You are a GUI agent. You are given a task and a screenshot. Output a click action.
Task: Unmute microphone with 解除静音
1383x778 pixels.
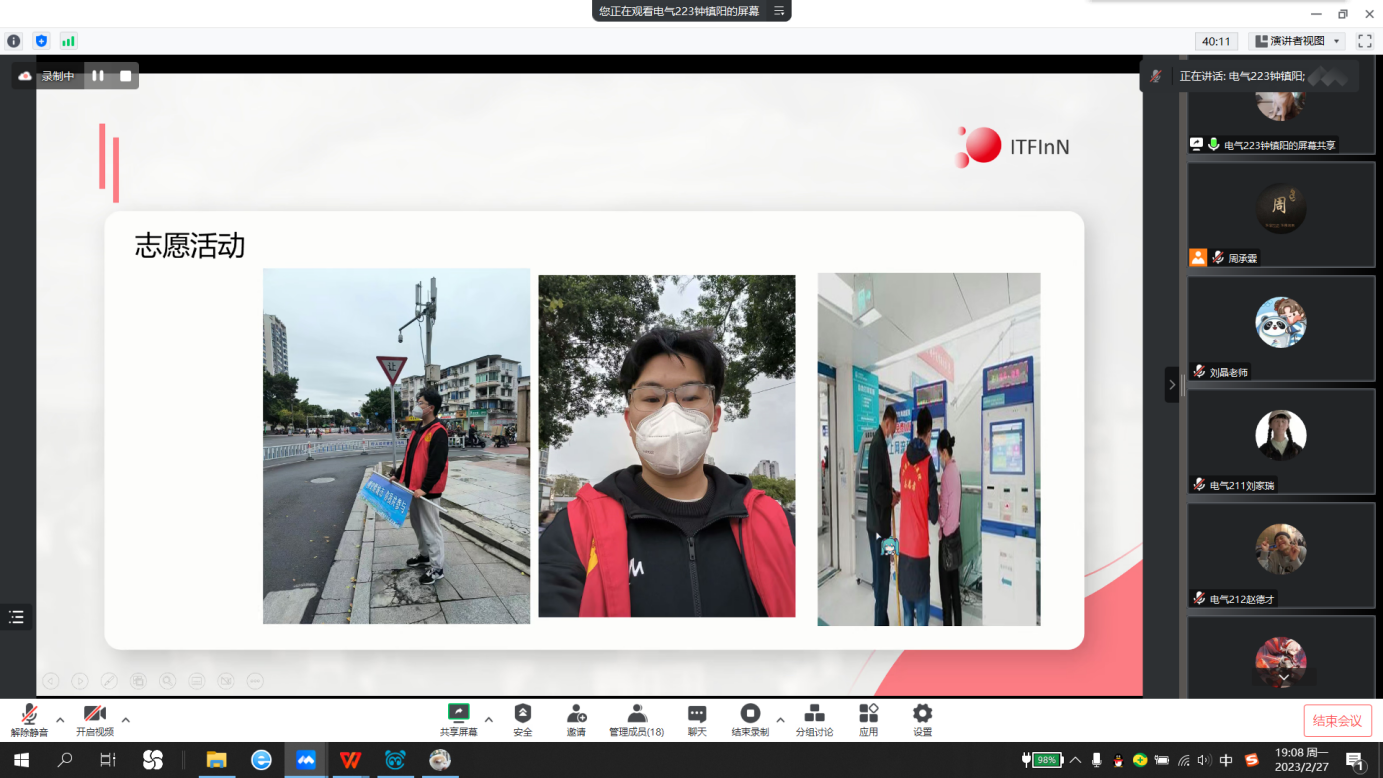click(29, 720)
